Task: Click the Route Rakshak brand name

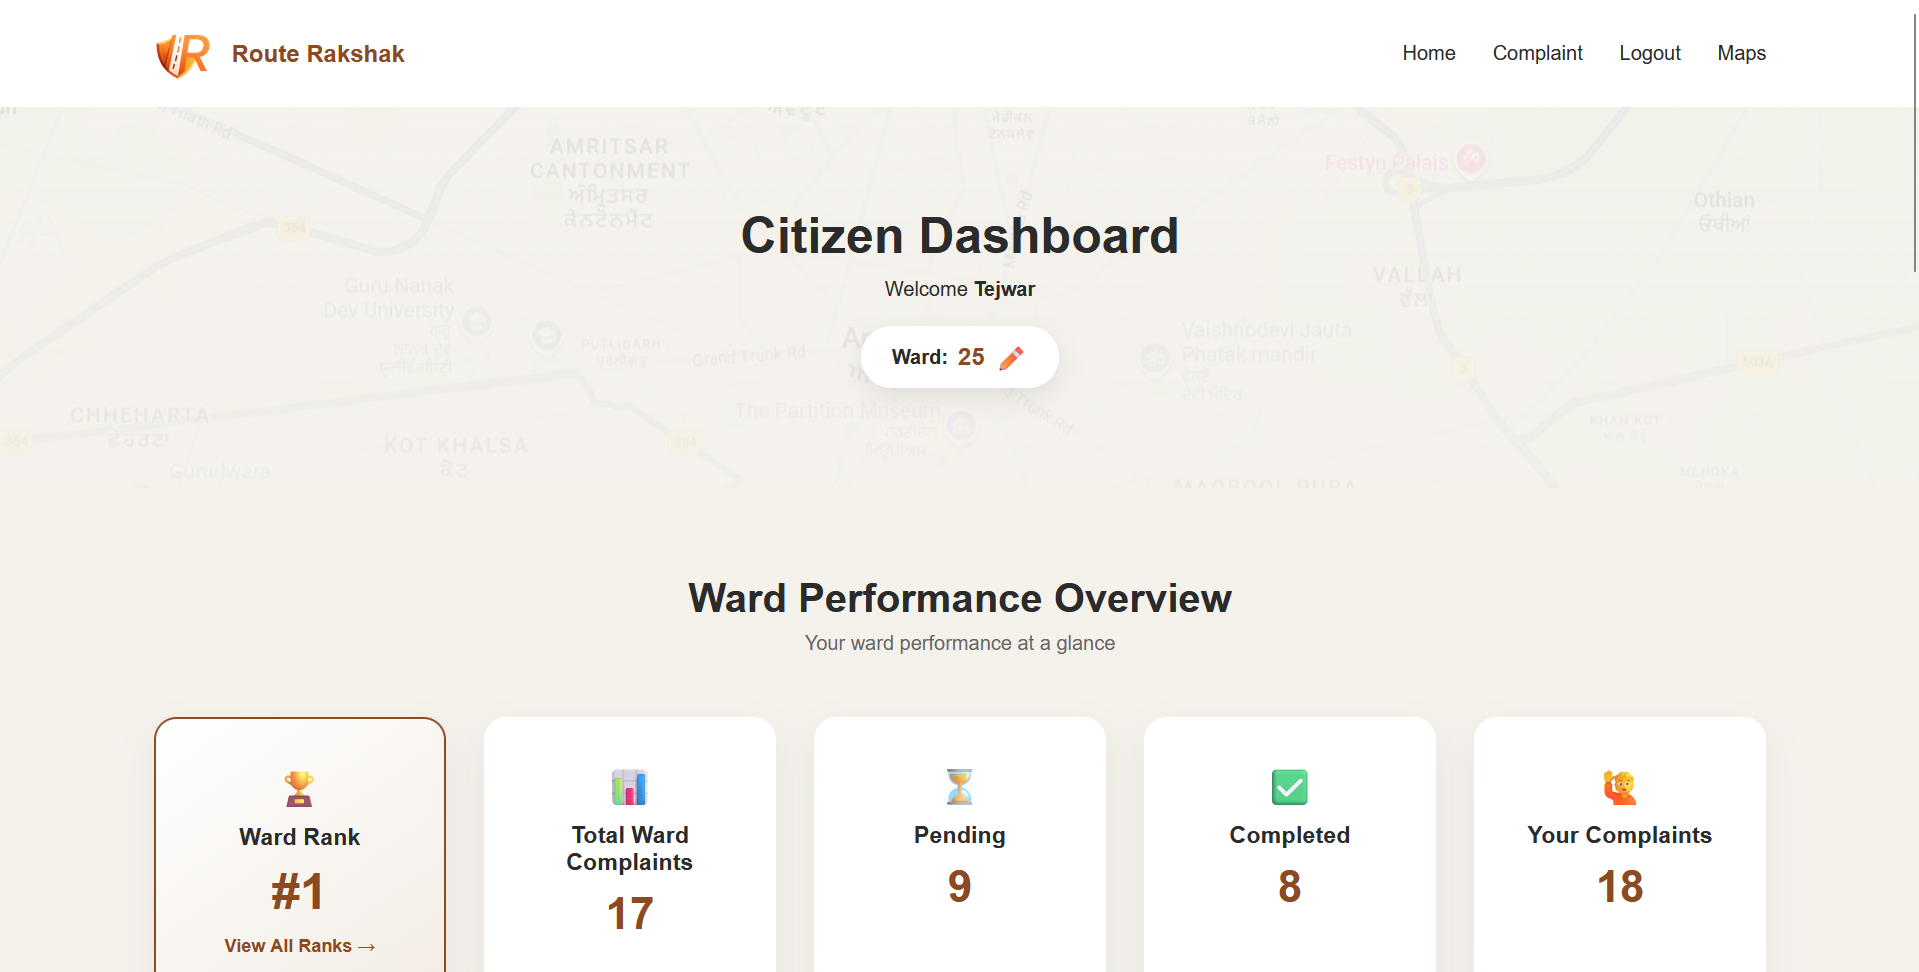Action: pos(318,54)
